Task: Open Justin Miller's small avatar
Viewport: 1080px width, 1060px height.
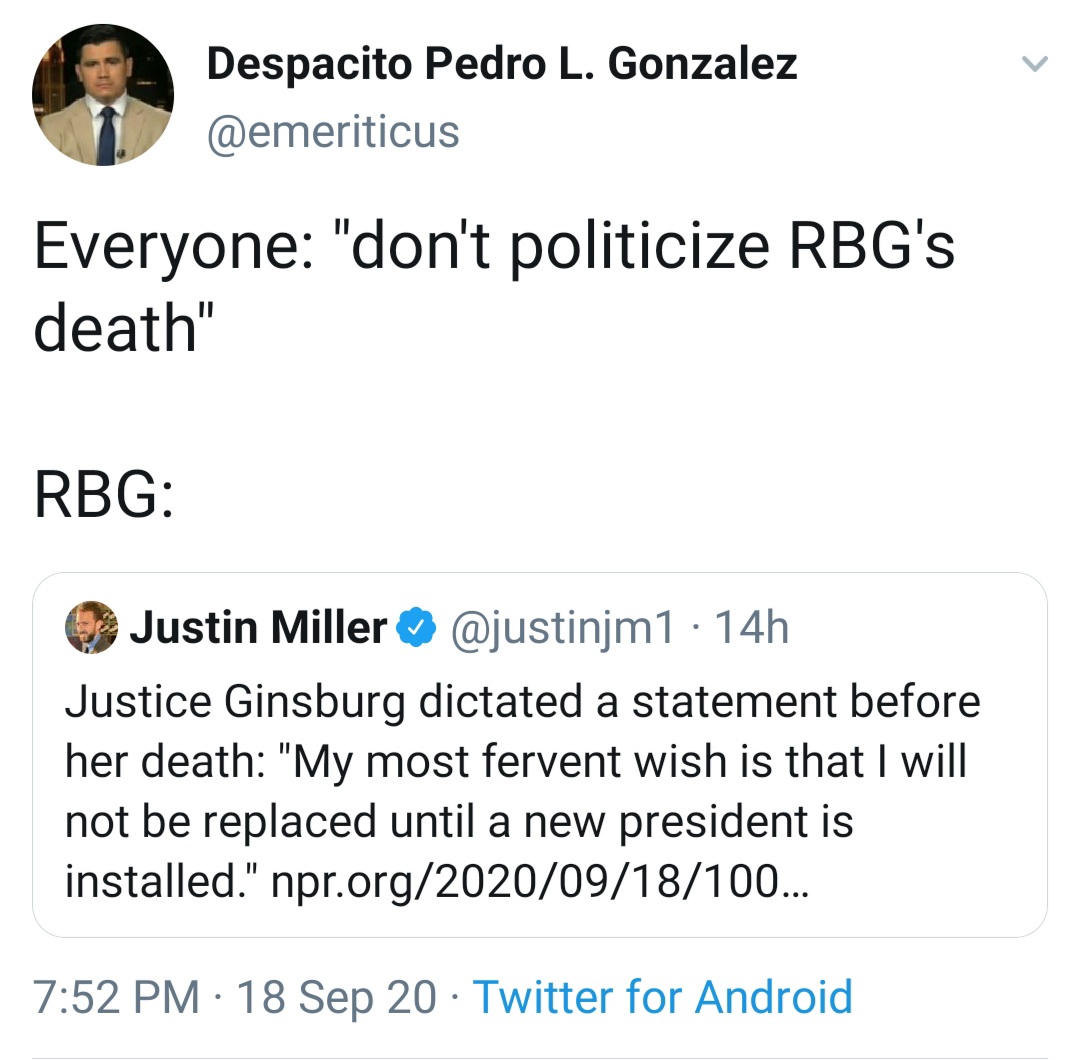Action: pyautogui.click(x=91, y=629)
